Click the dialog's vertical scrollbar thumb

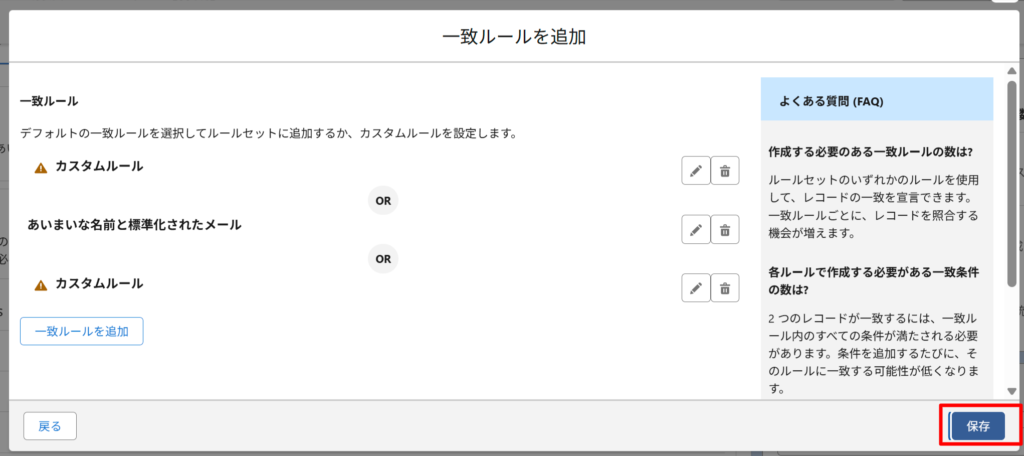pos(1012,183)
